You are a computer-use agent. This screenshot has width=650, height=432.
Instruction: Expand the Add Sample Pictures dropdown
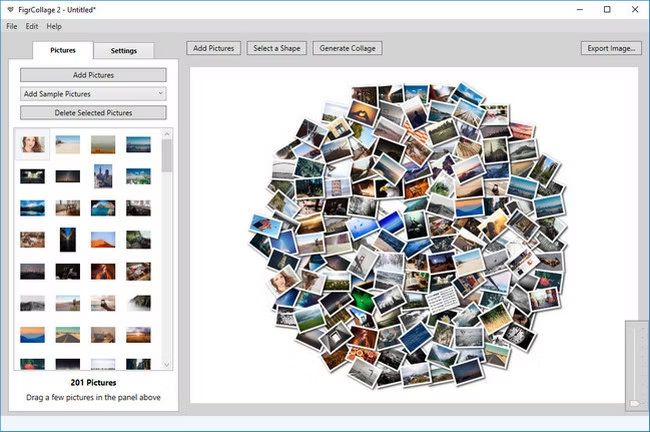click(93, 94)
